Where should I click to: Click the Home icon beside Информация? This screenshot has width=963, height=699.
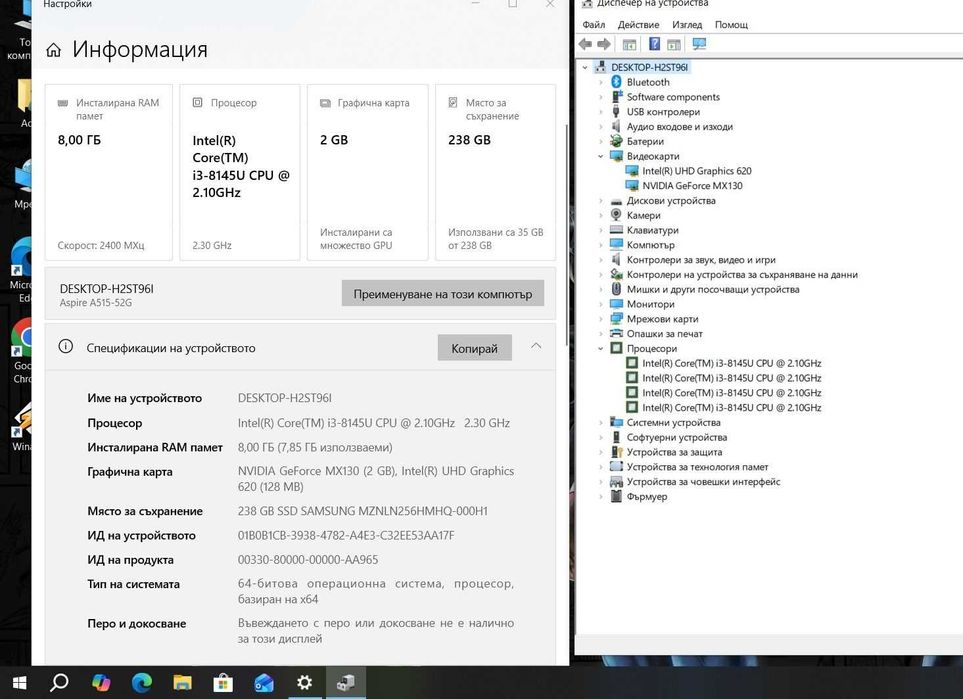tap(53, 50)
